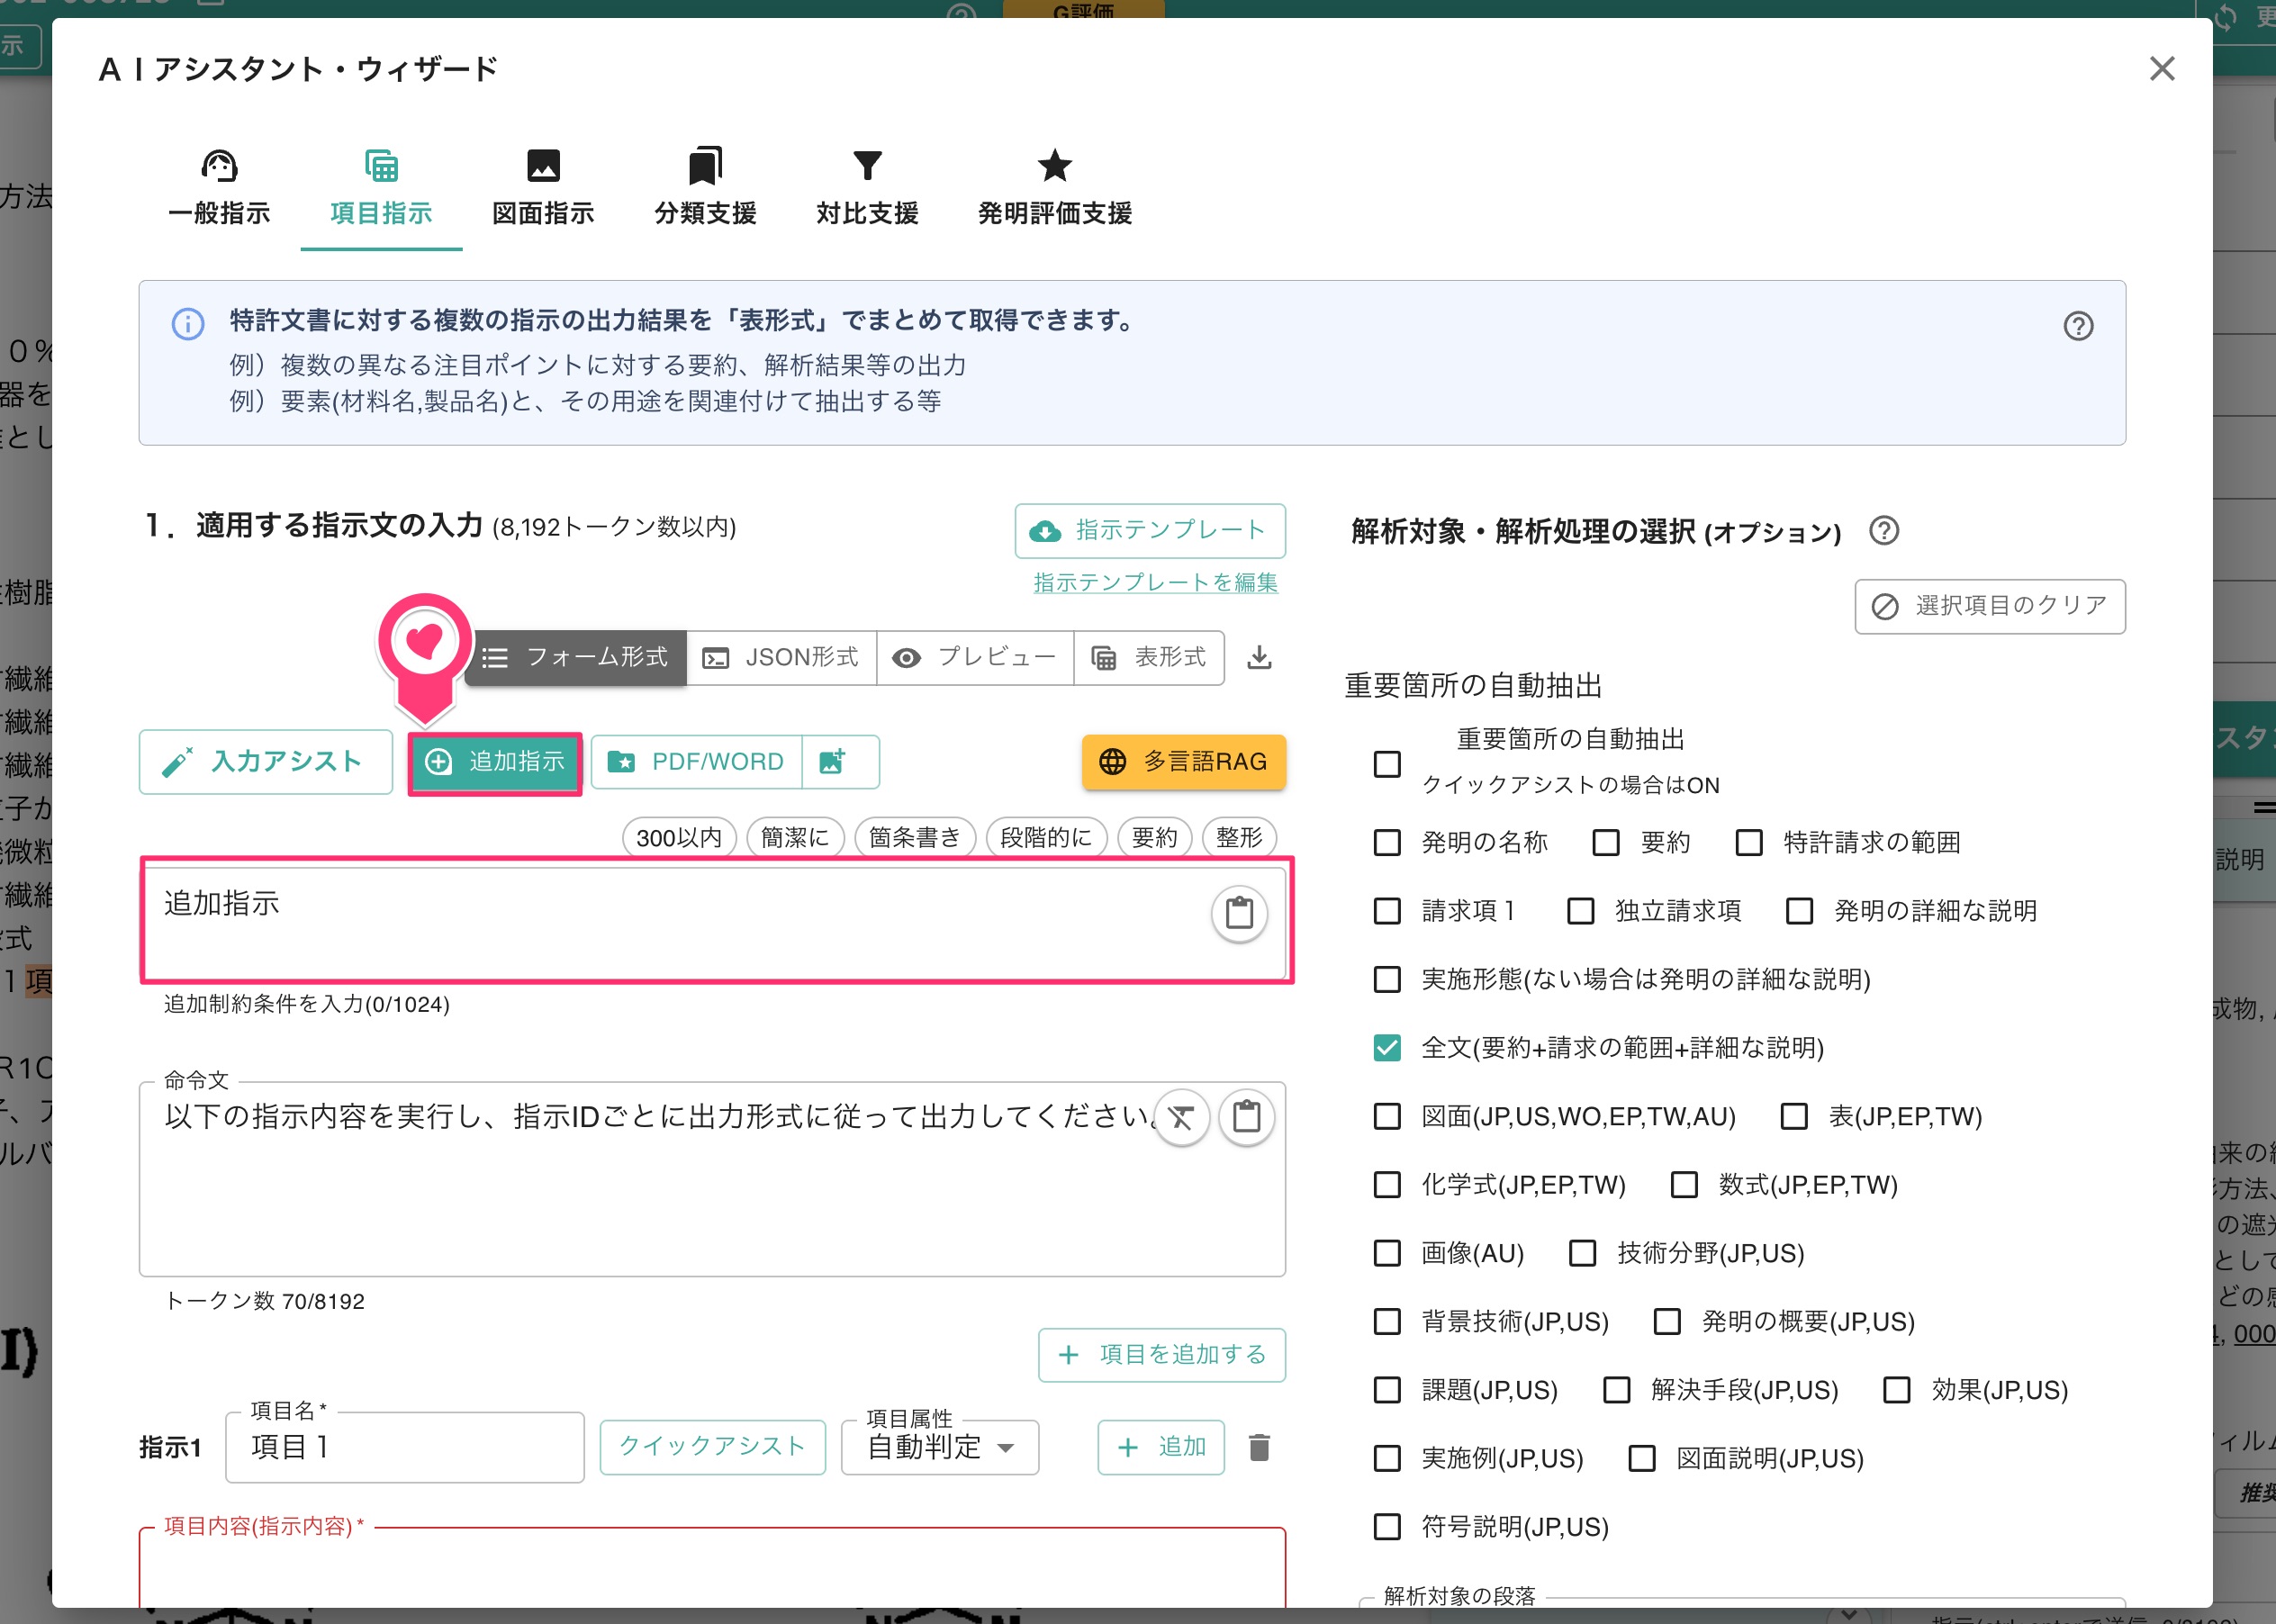This screenshot has height=1624, width=2276.
Task: Click 項目を追加する button
Action: point(1162,1355)
